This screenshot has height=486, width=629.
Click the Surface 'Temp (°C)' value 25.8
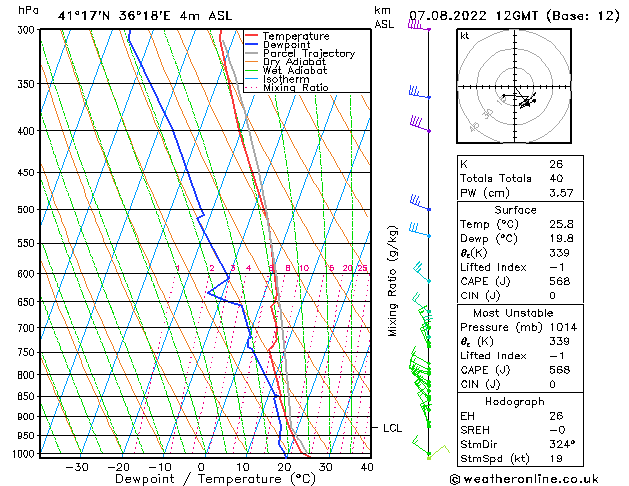[x=561, y=224]
